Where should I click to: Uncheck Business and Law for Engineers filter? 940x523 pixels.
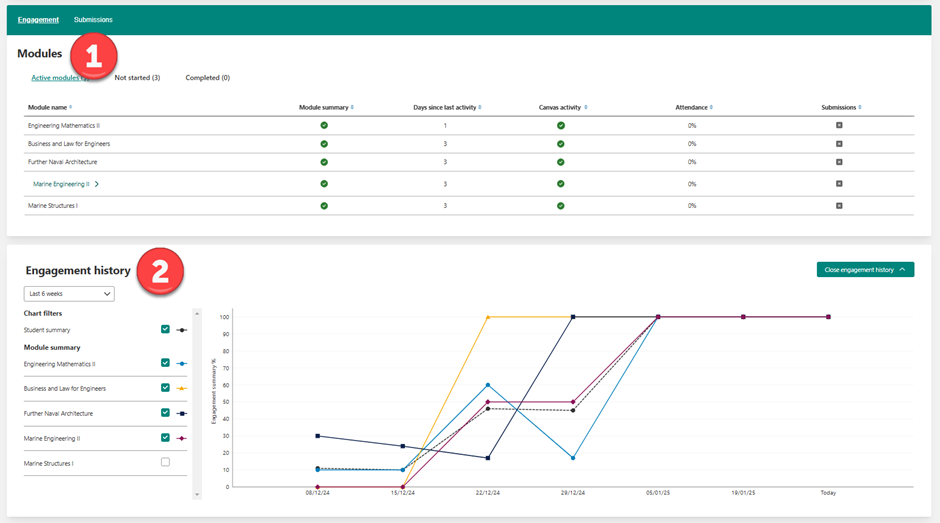pos(165,388)
